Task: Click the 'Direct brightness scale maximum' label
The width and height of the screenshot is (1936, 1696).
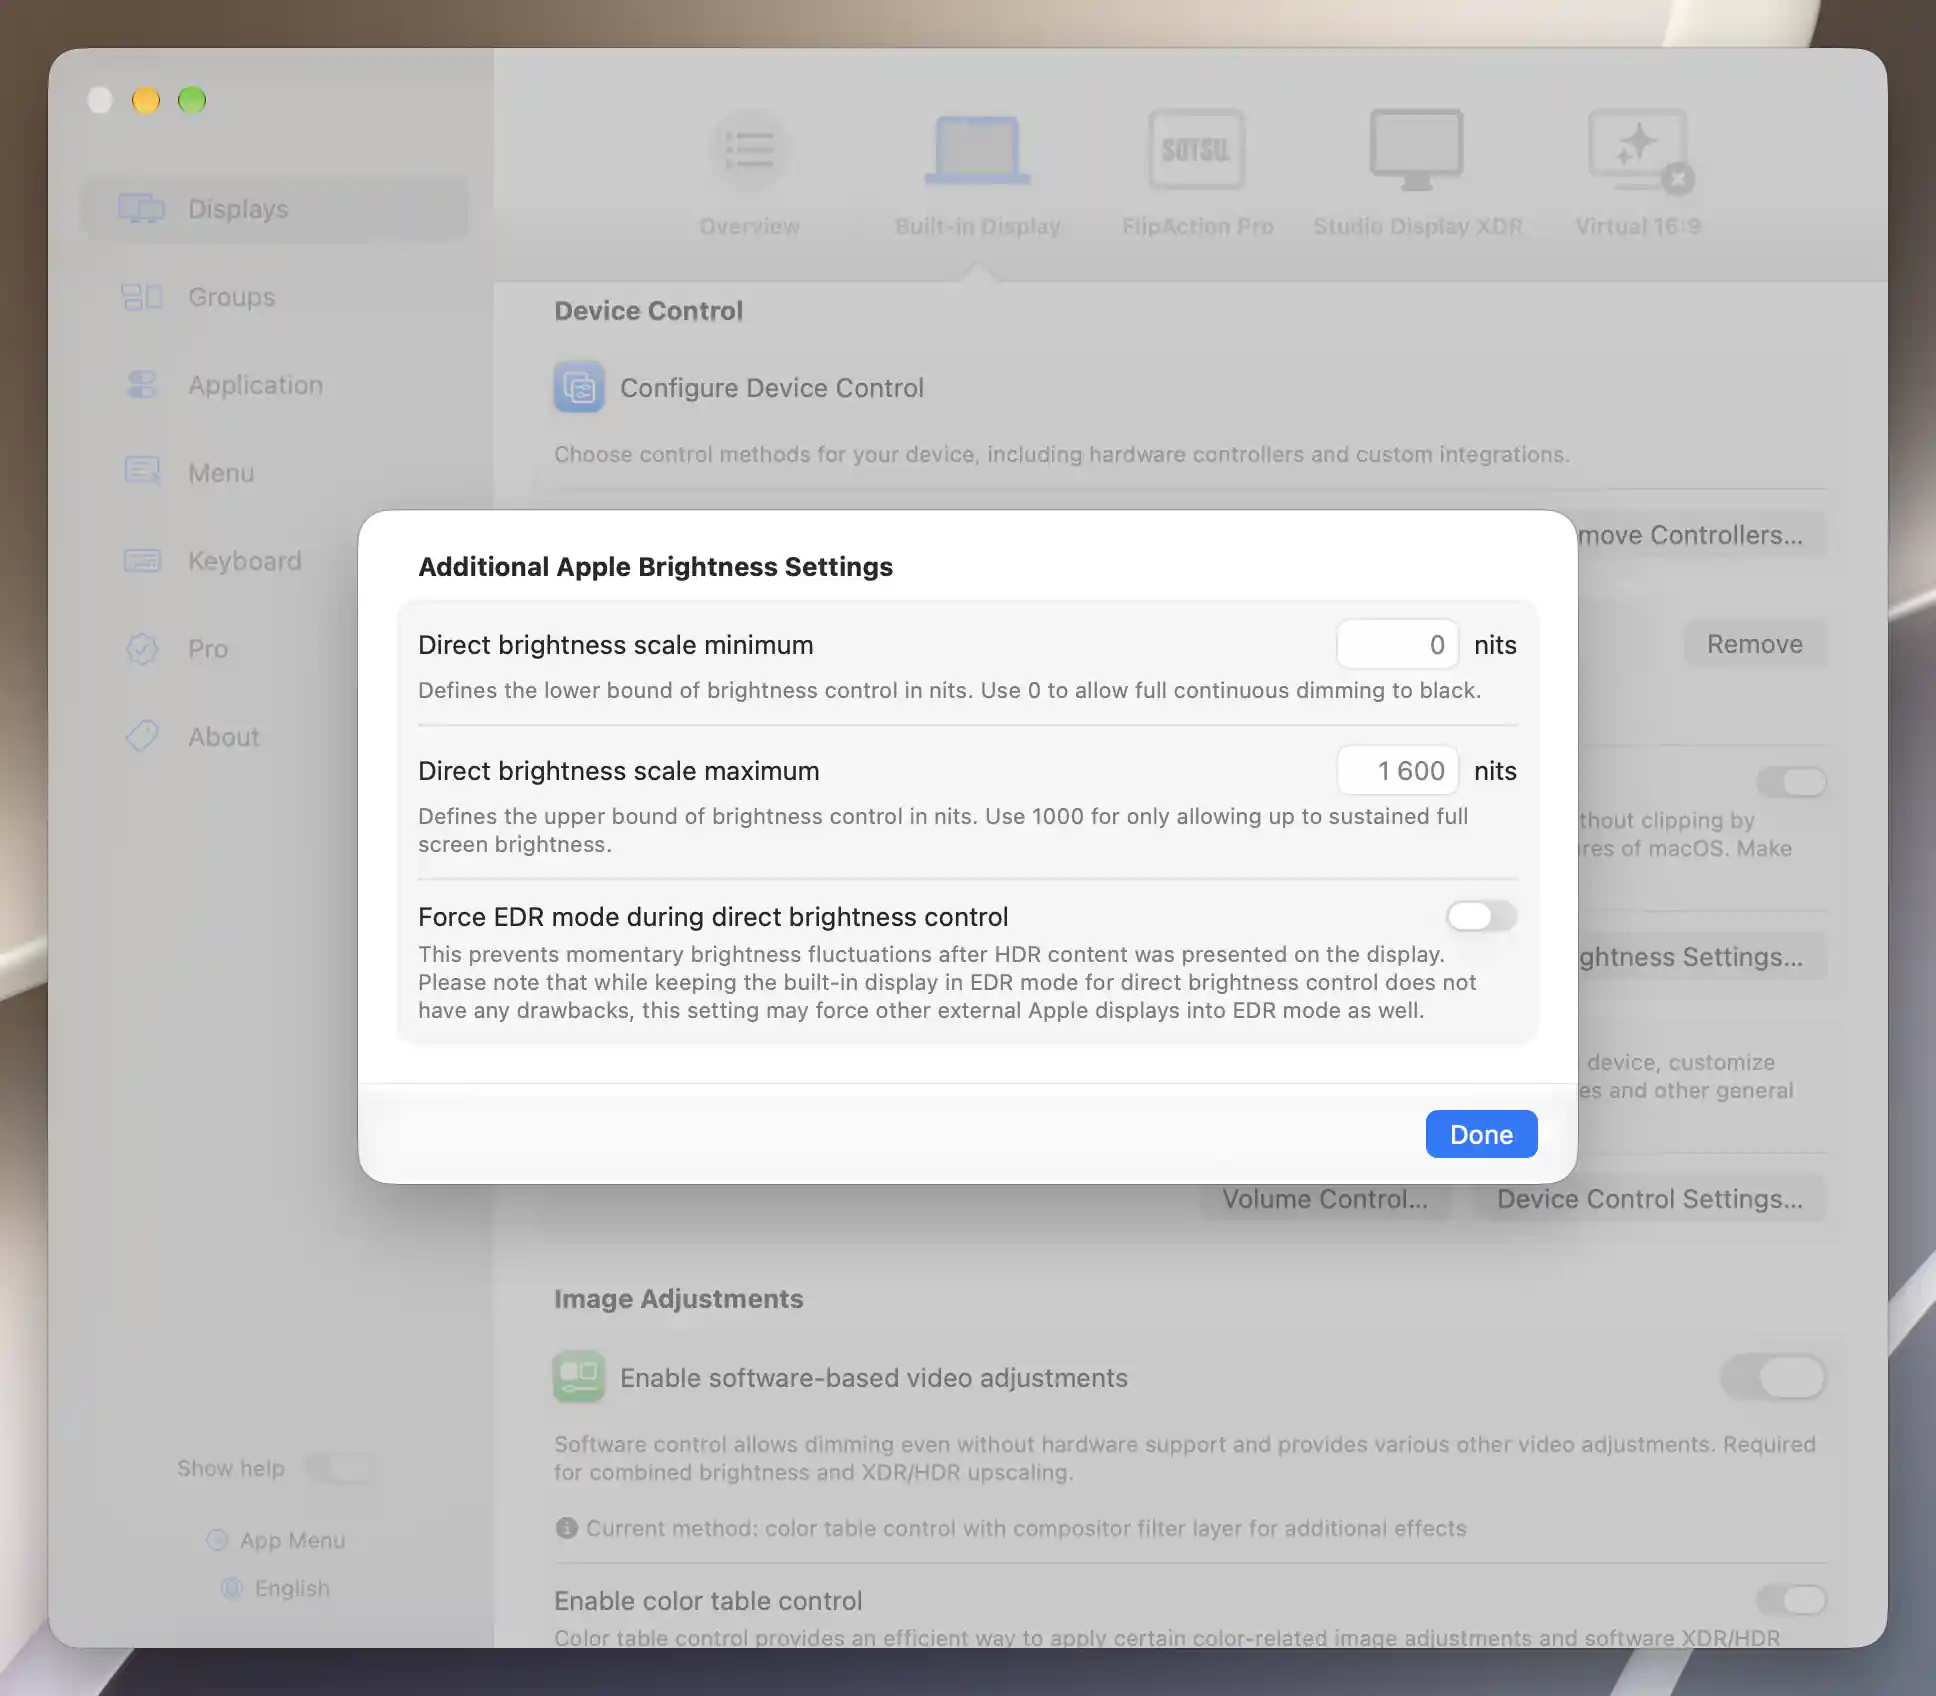Action: pos(618,771)
